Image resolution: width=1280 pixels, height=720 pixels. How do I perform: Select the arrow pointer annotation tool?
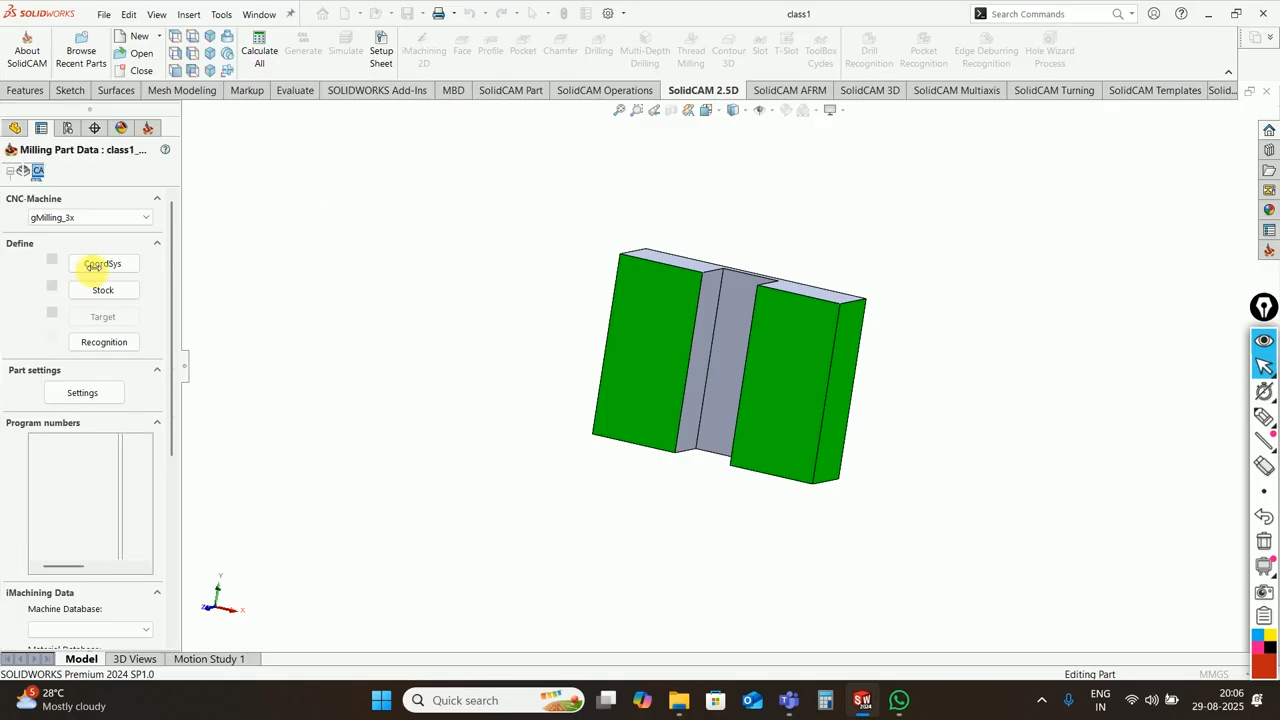(1264, 366)
